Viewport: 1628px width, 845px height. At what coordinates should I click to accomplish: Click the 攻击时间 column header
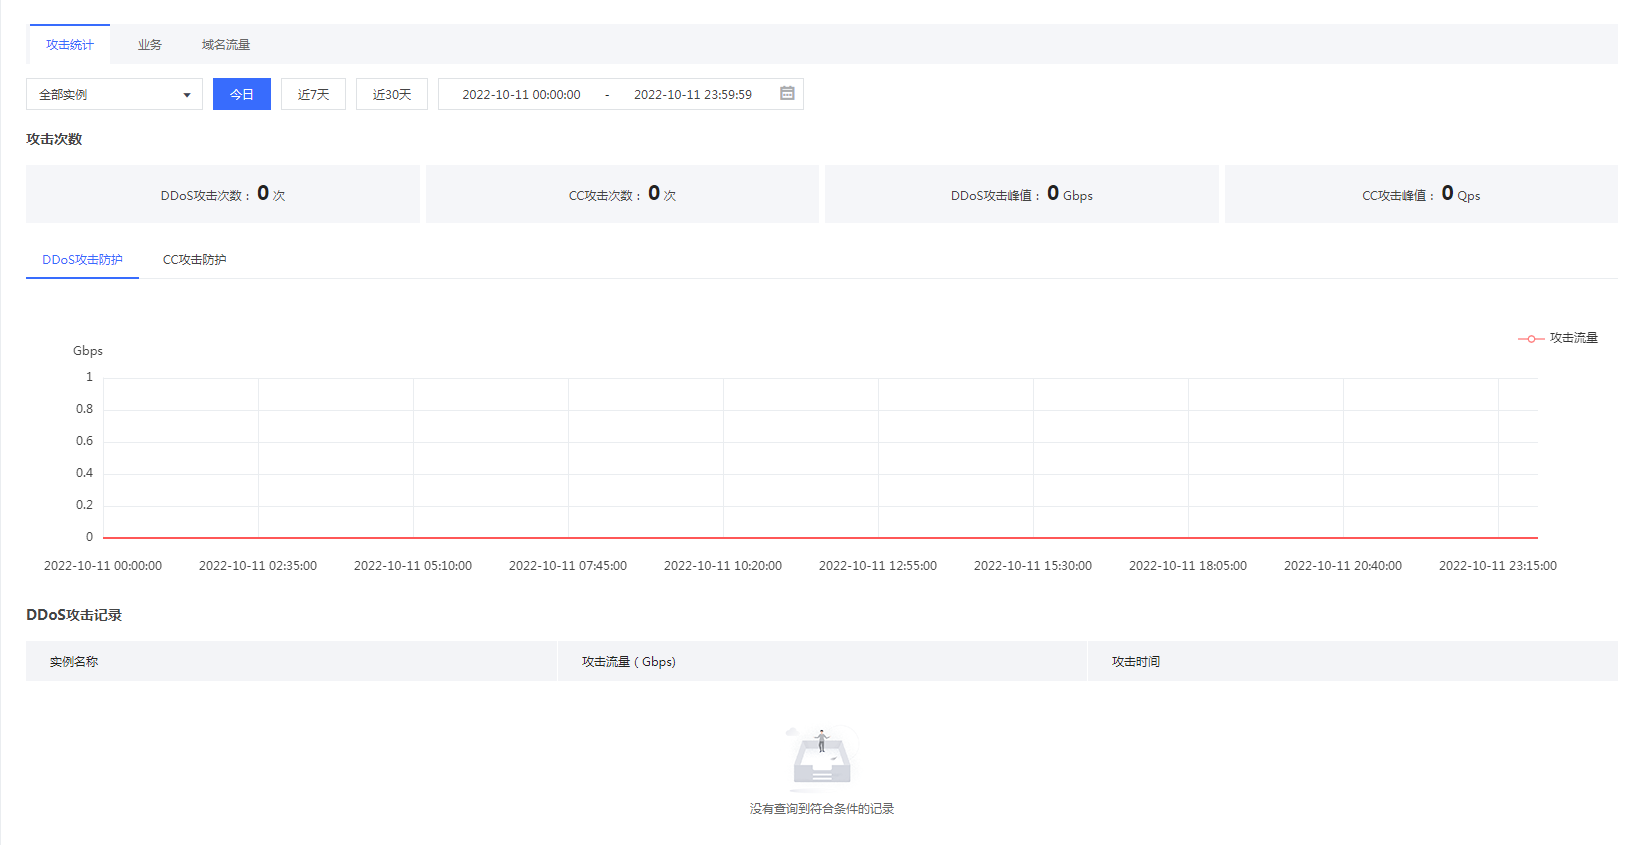1136,662
